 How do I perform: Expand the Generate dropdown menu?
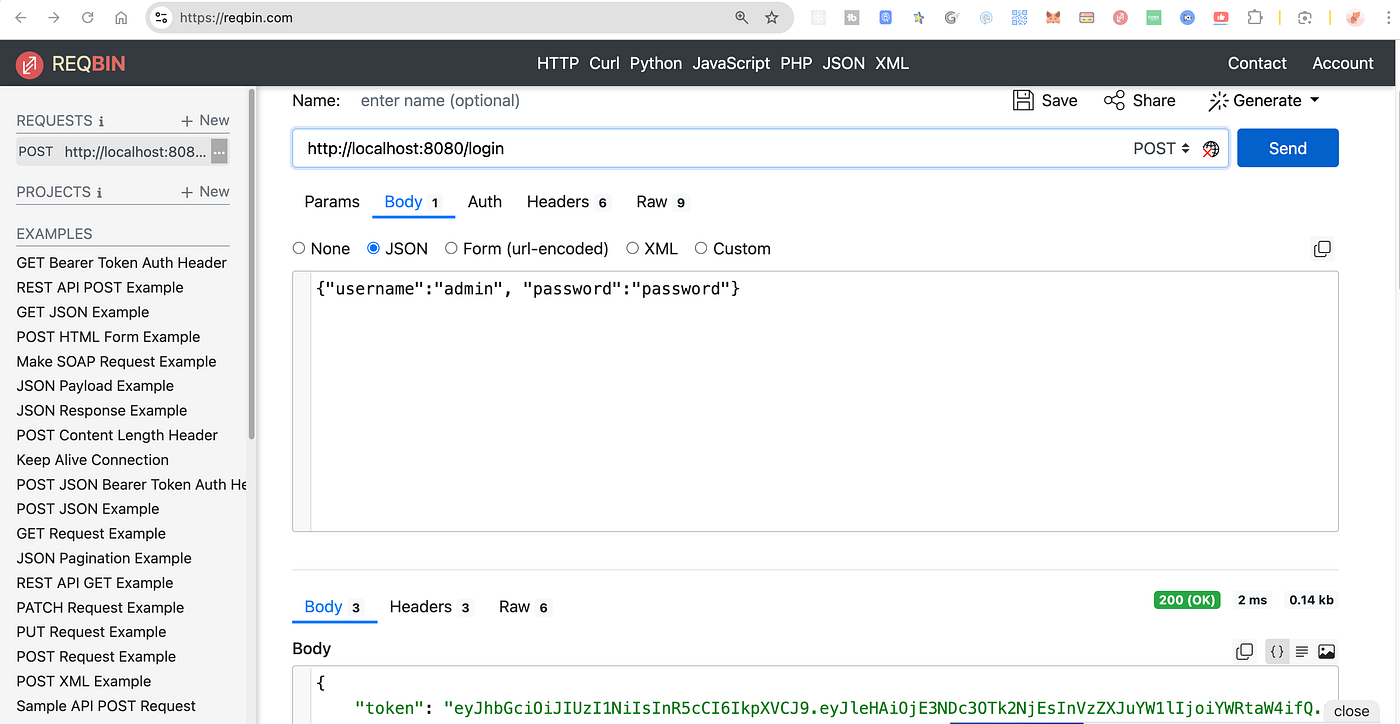[1313, 100]
